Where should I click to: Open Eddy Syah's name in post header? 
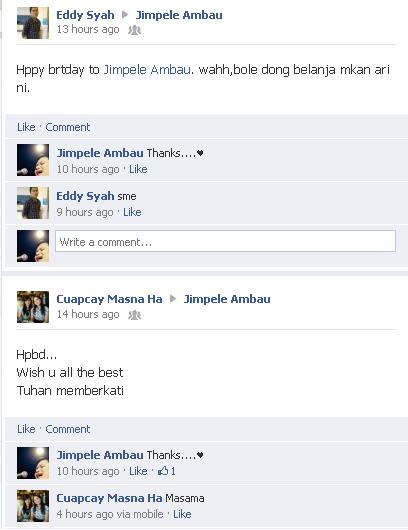click(85, 15)
